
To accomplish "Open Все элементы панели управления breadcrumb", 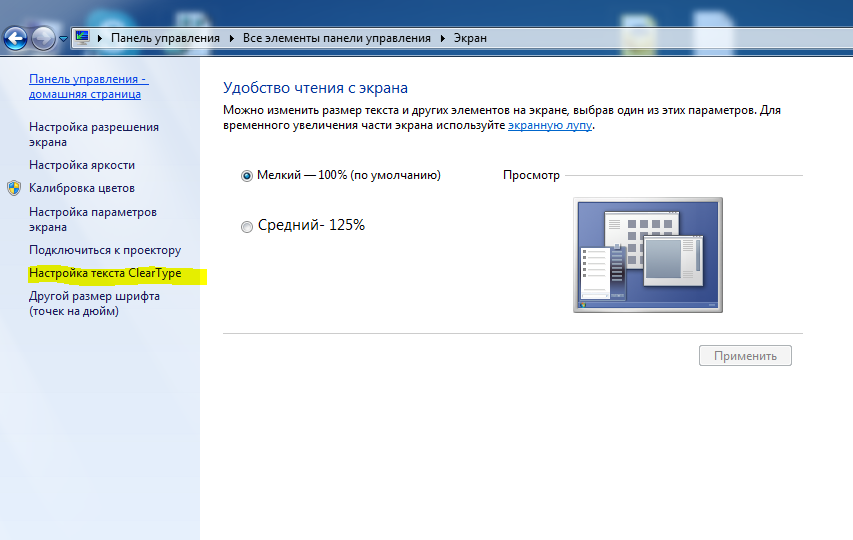I will pyautogui.click(x=336, y=38).
